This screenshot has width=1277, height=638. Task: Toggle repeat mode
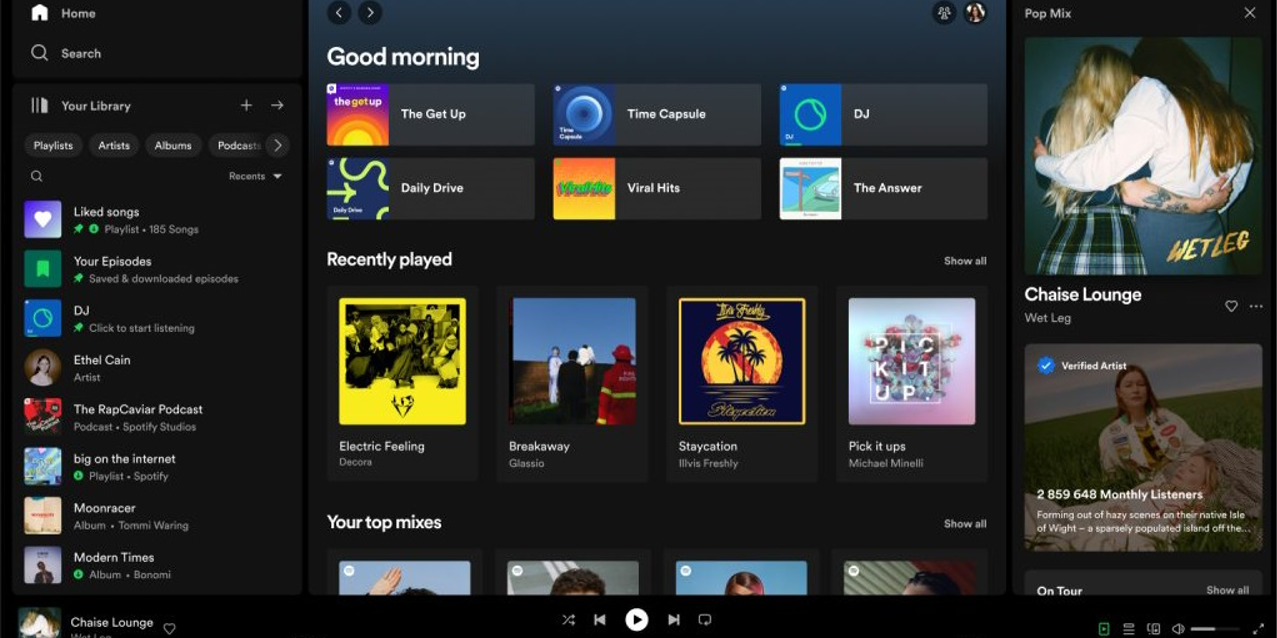(705, 619)
